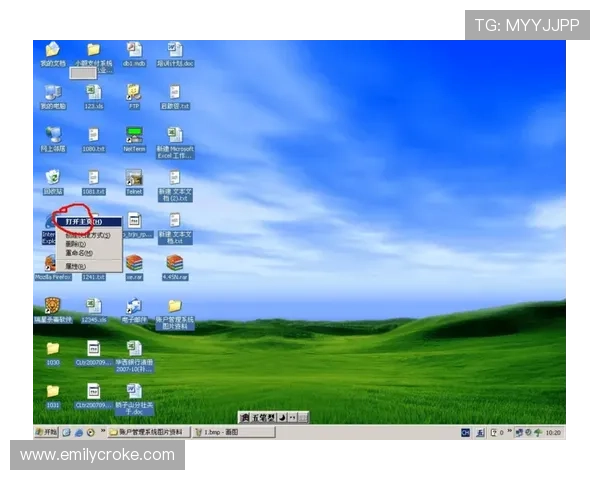This screenshot has width=600, height=480.
Task: Expand the quick launch overflow chevron
Action: 102,432
